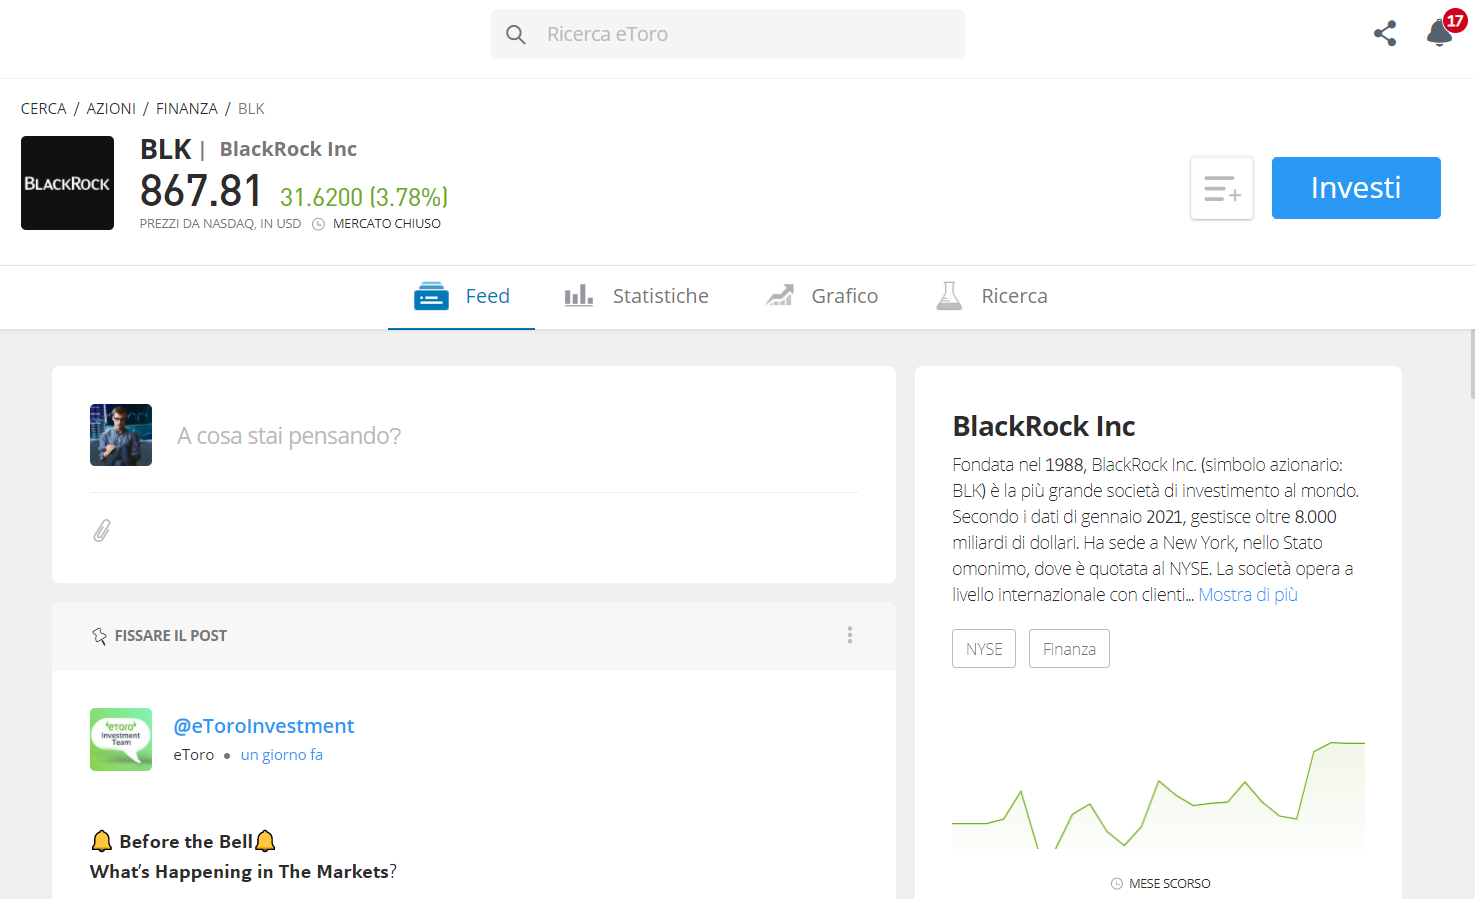Click the clock icon beside MESE SCORSO
The width and height of the screenshot is (1475, 899).
click(x=1117, y=884)
